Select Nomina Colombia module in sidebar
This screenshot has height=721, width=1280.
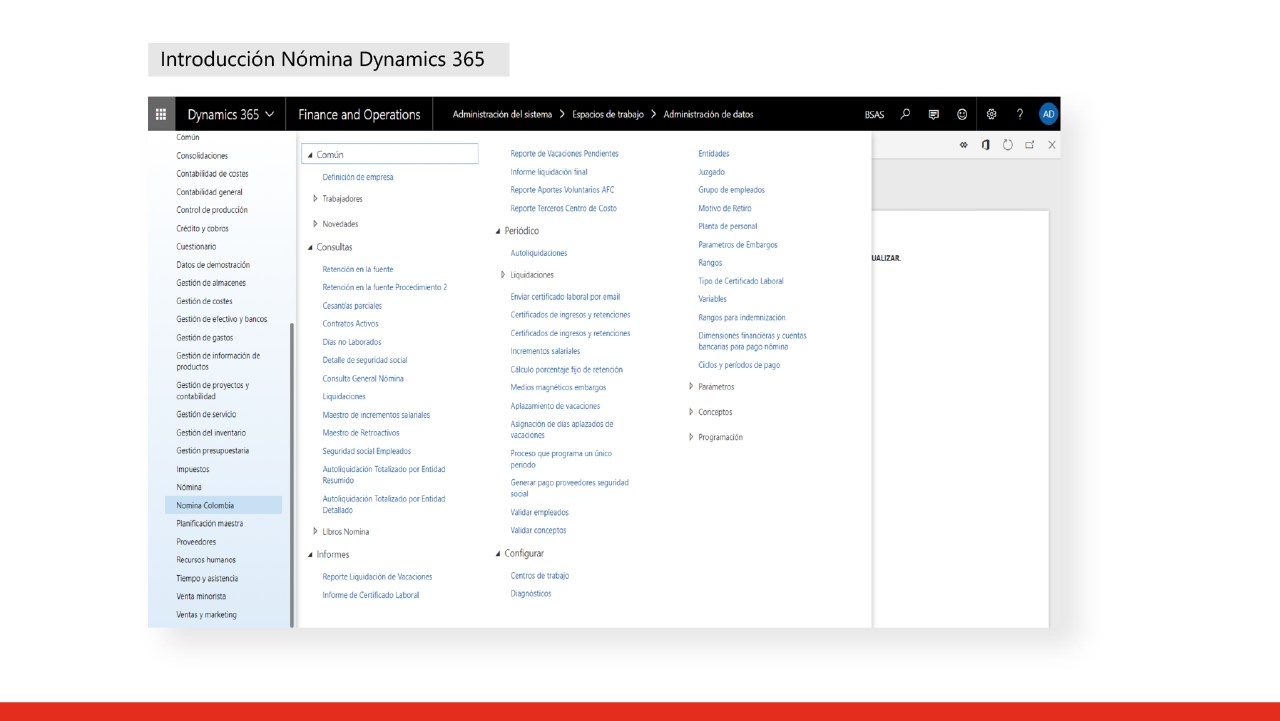point(224,505)
